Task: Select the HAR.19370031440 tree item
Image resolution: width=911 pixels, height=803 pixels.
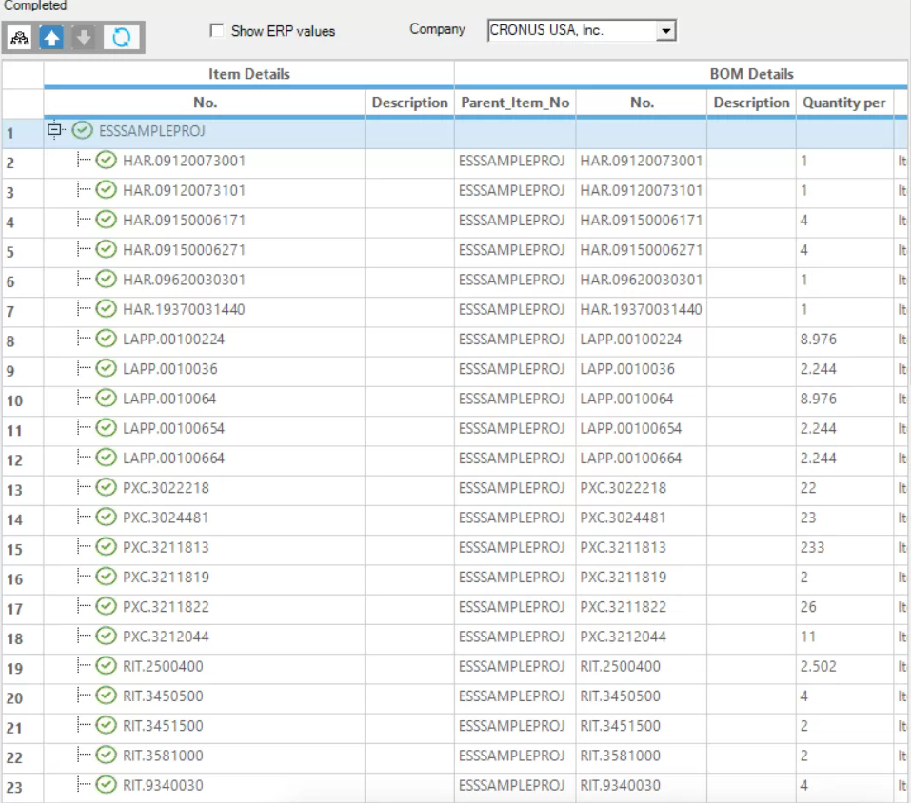Action: [x=184, y=310]
